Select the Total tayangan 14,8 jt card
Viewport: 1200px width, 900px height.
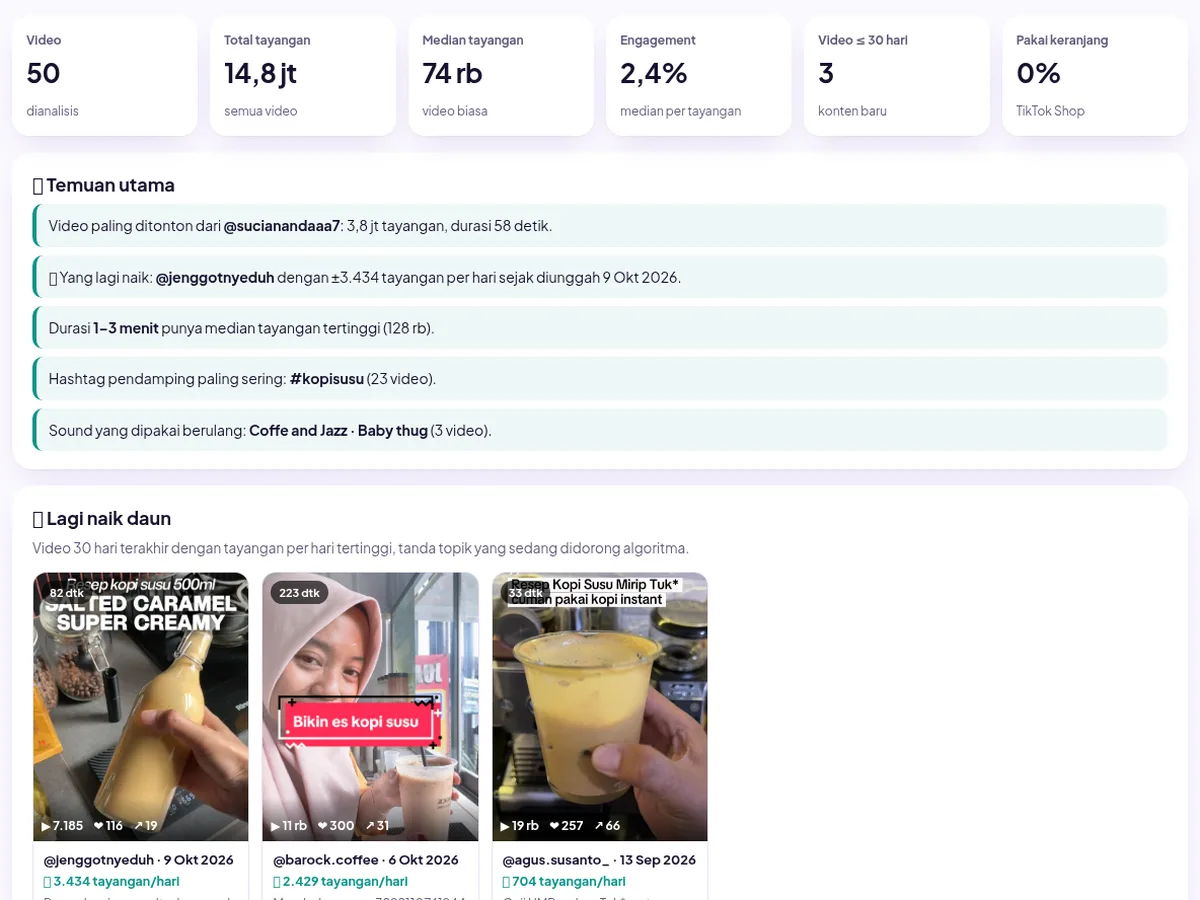click(x=303, y=76)
